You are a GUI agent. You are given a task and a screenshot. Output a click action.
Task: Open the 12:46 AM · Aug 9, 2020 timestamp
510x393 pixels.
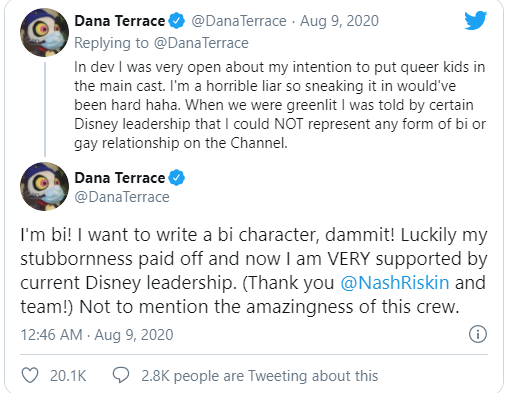point(97,335)
